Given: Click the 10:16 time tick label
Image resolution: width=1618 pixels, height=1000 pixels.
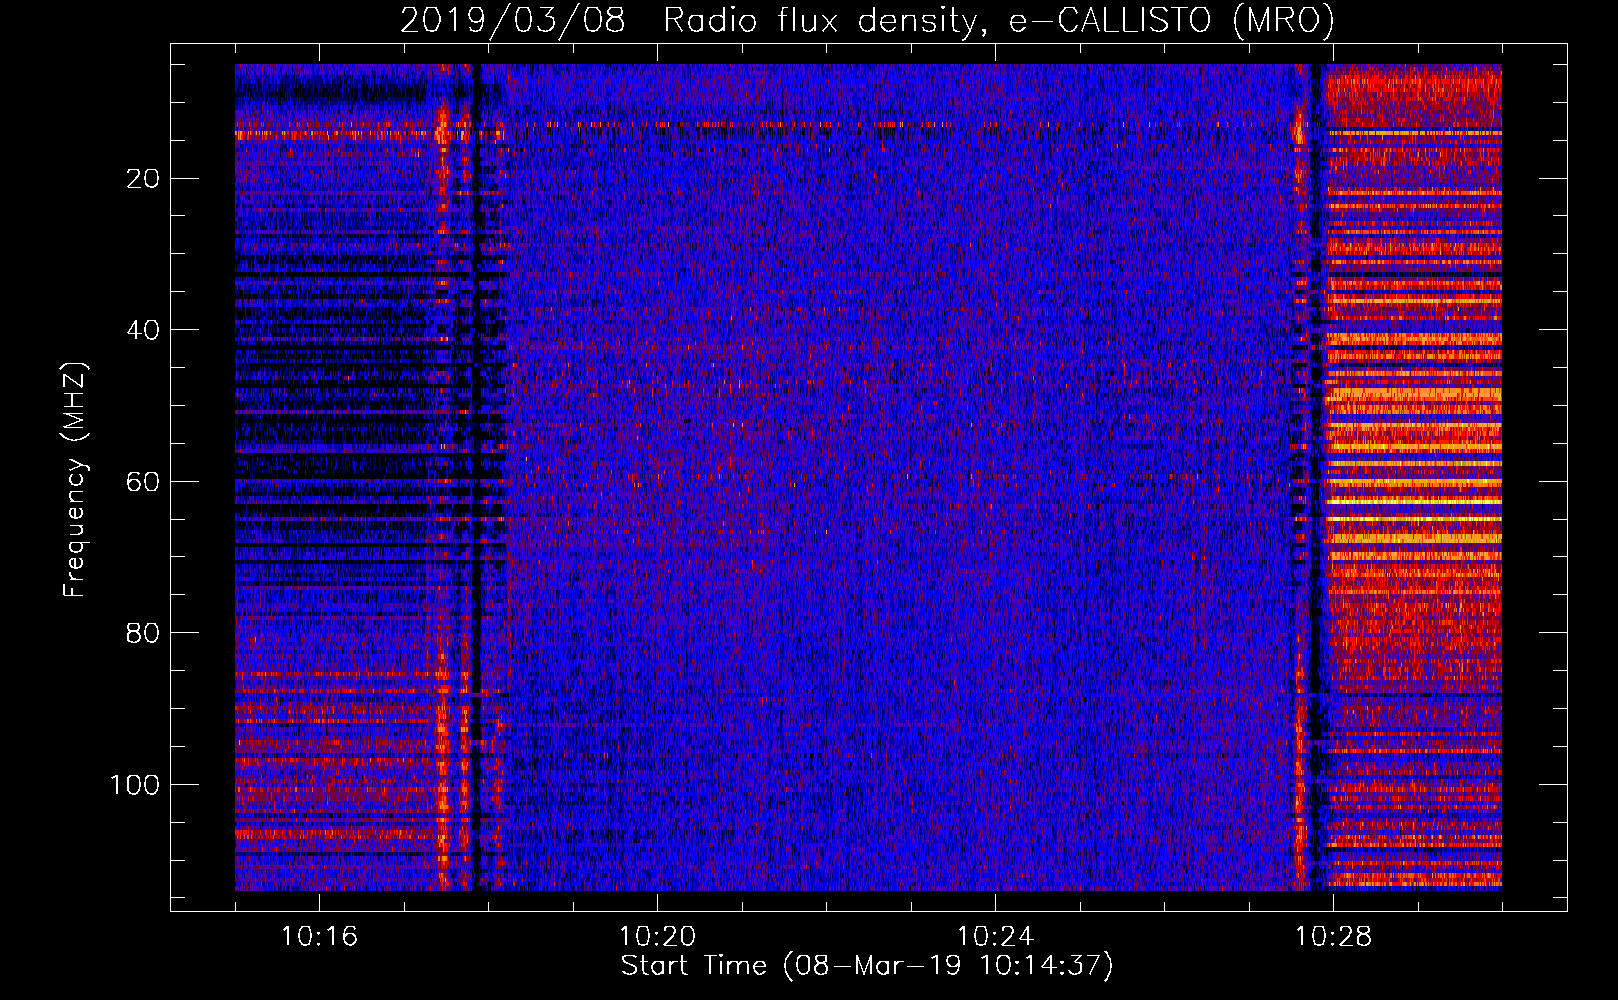Looking at the screenshot, I should pos(319,937).
